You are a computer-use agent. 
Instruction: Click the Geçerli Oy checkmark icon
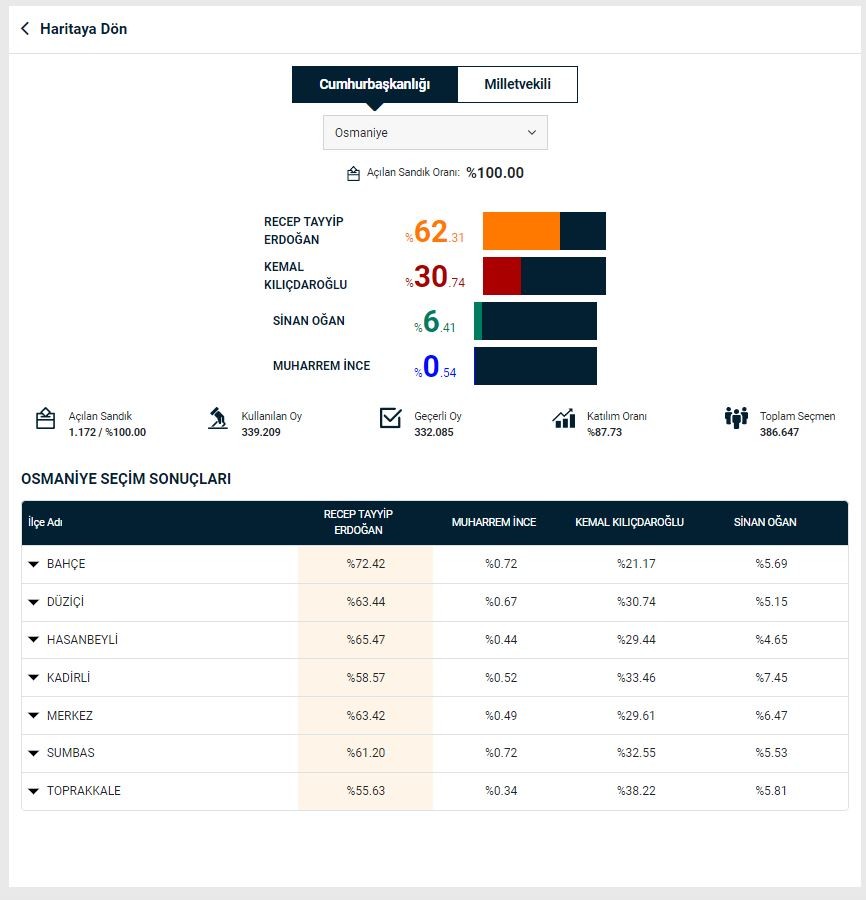click(x=391, y=418)
